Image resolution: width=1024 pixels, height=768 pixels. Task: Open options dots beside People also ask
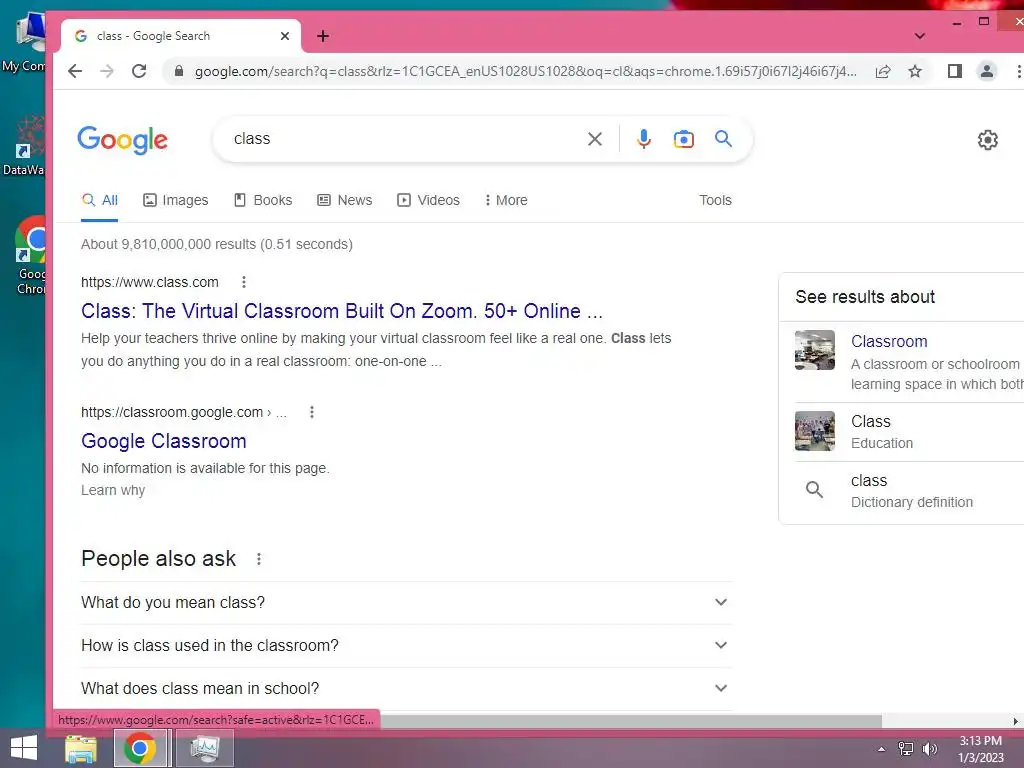(259, 559)
